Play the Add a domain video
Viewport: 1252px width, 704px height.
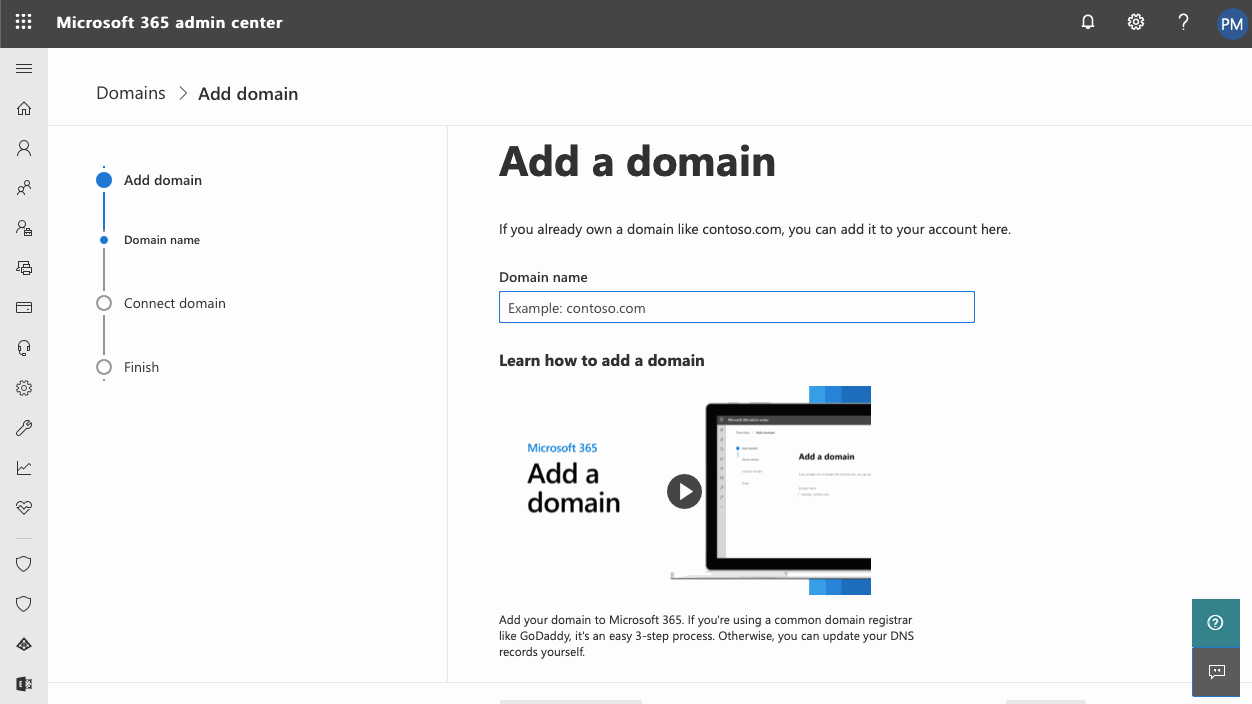coord(684,491)
